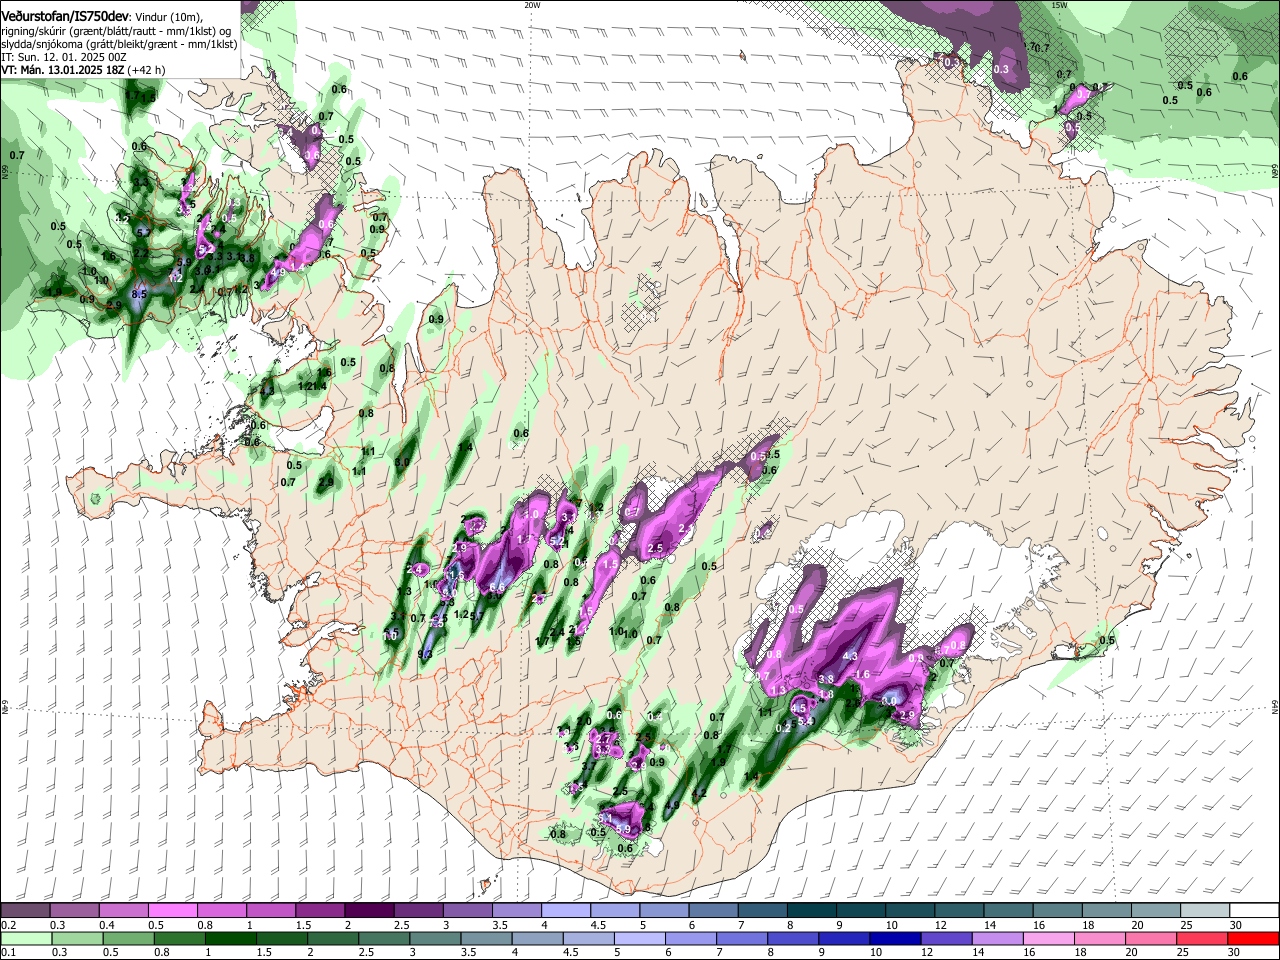Pick the light lavender swatch labeled 4 in snow scale

564,911
